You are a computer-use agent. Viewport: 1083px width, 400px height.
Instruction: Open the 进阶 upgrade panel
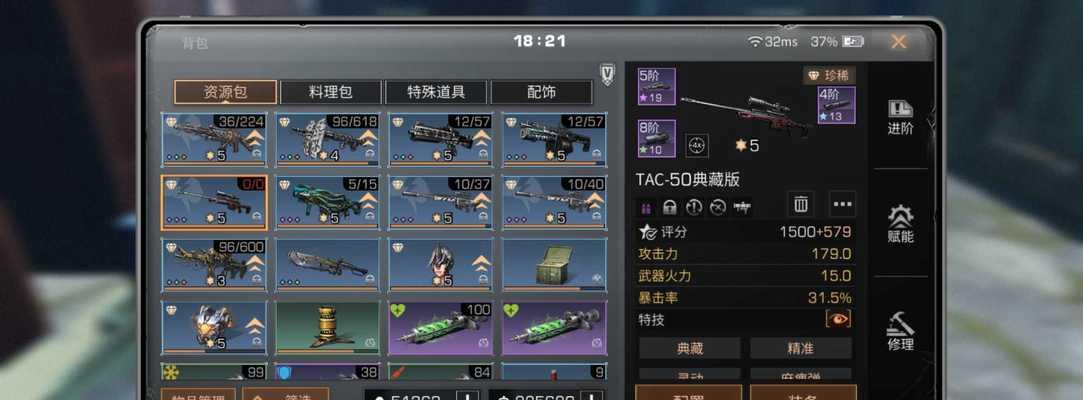click(x=900, y=117)
